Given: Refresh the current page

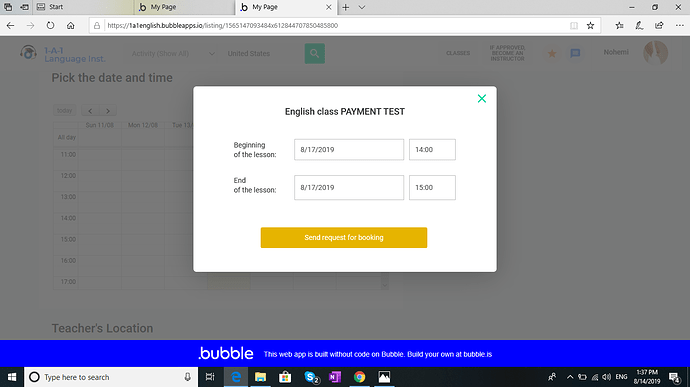Looking at the screenshot, I should [x=50, y=26].
